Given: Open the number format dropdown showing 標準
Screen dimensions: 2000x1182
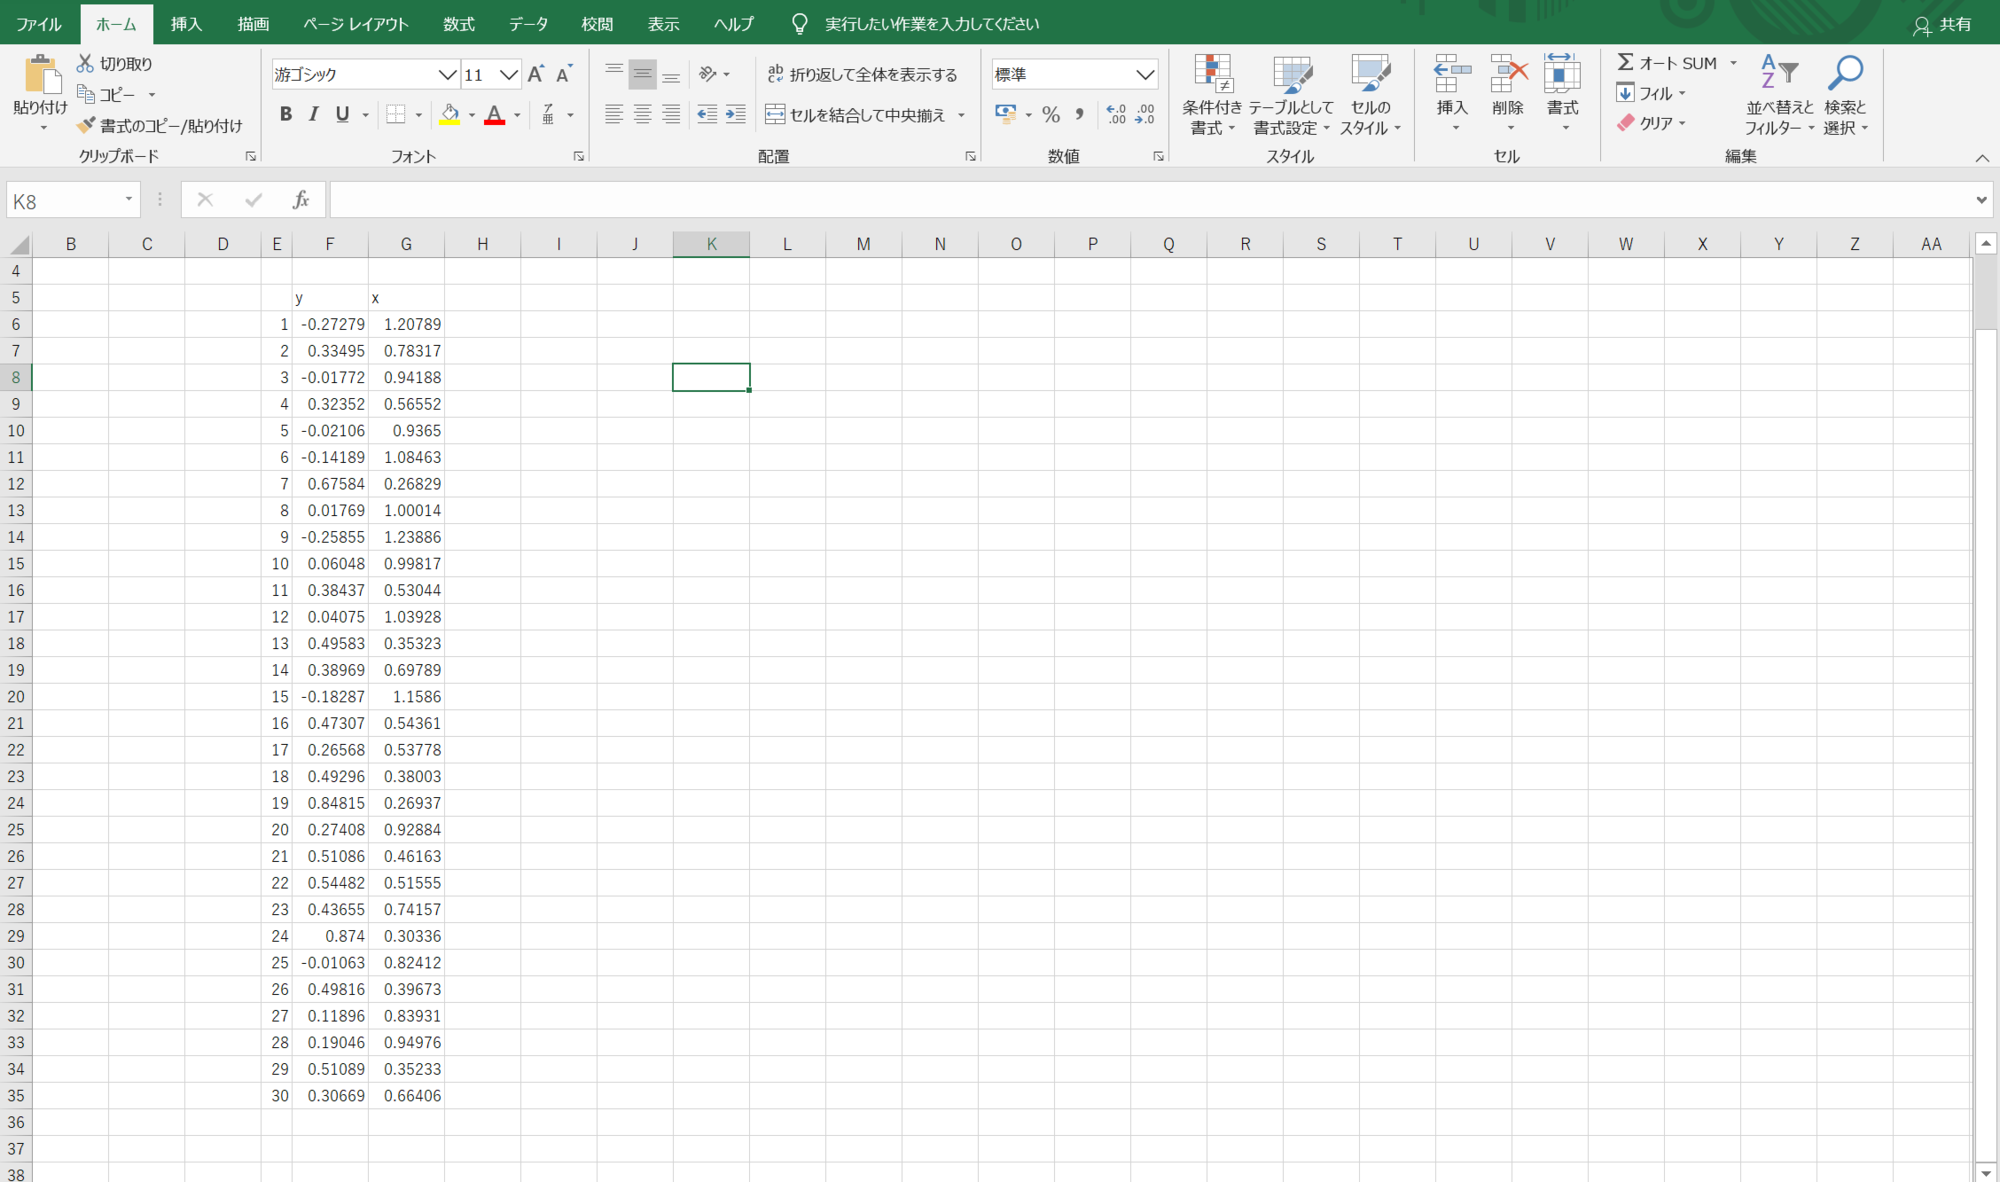Looking at the screenshot, I should tap(1146, 74).
